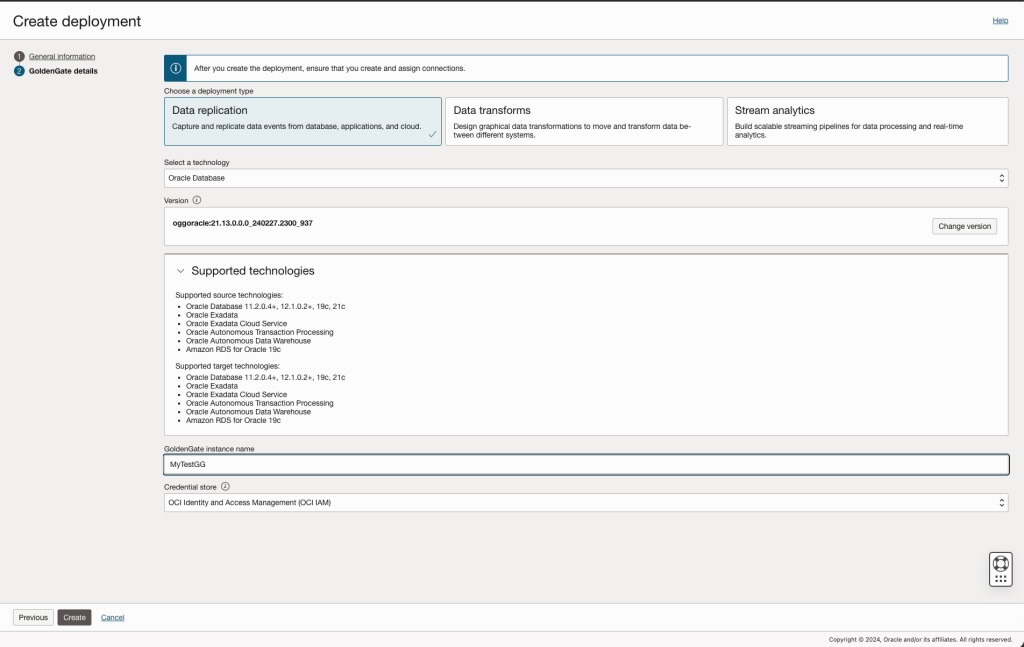The height and width of the screenshot is (647, 1024).
Task: Click Cancel to abandon the deployment
Action: (x=112, y=617)
